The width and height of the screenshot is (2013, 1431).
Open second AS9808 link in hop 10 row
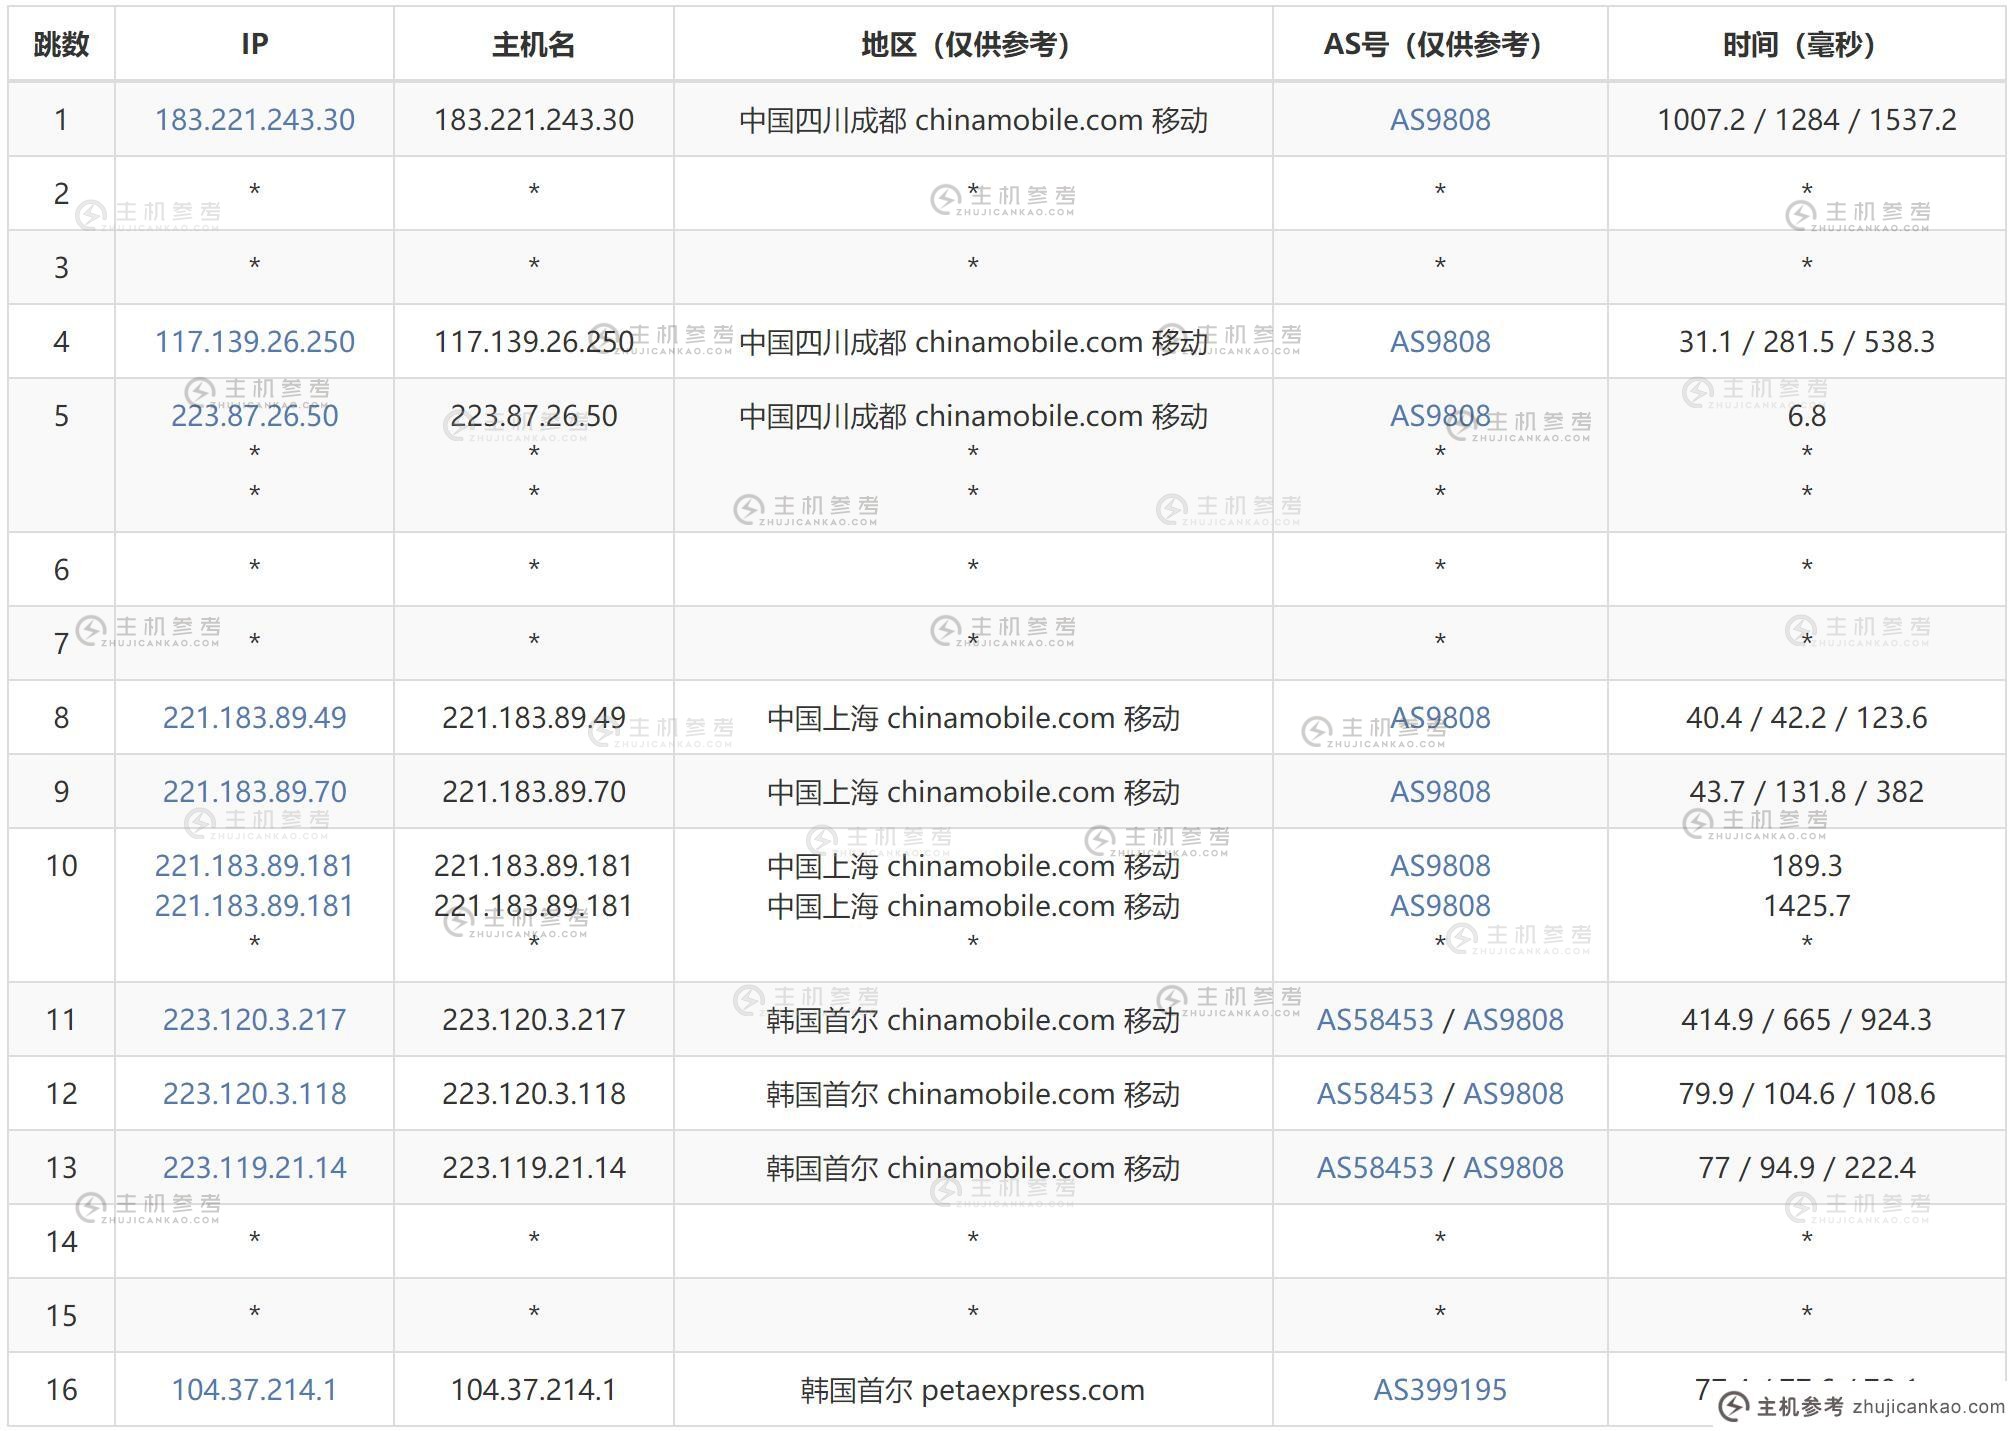coord(1440,906)
